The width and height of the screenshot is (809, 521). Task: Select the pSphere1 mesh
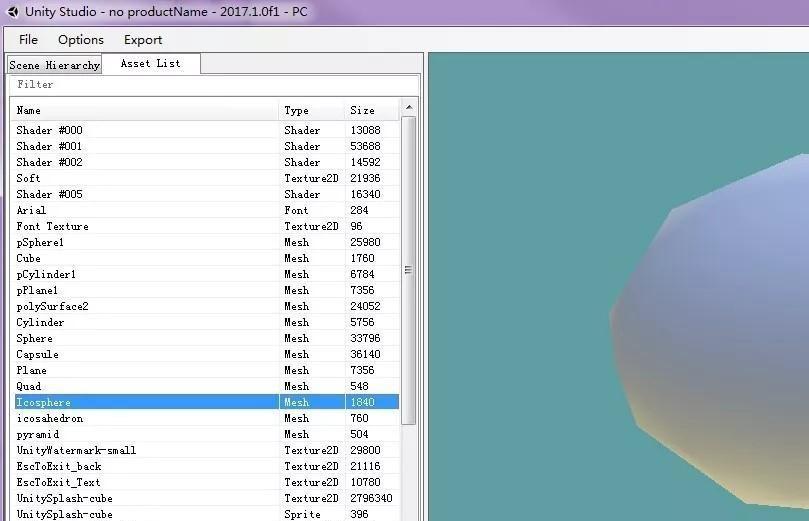coord(206,242)
